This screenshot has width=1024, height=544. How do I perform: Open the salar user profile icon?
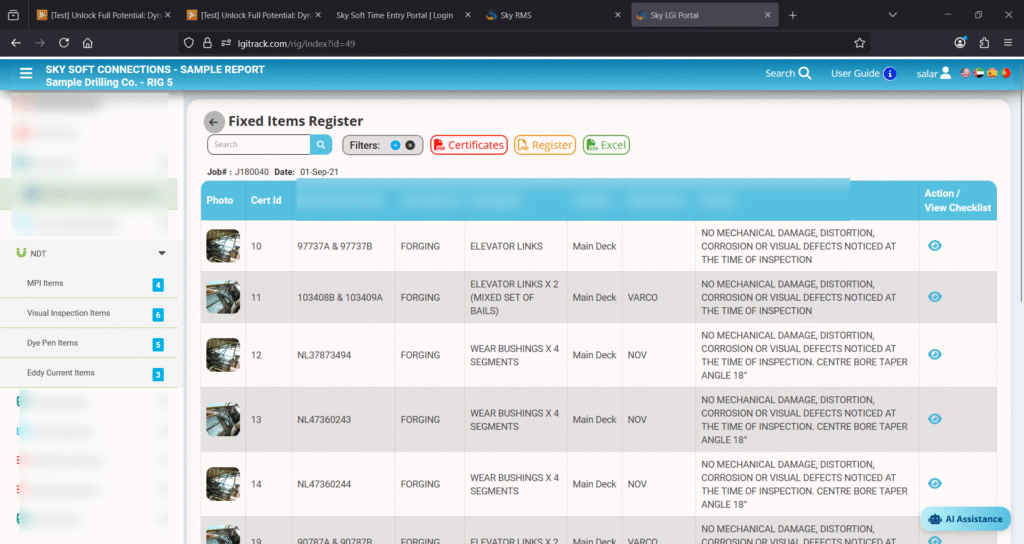945,73
